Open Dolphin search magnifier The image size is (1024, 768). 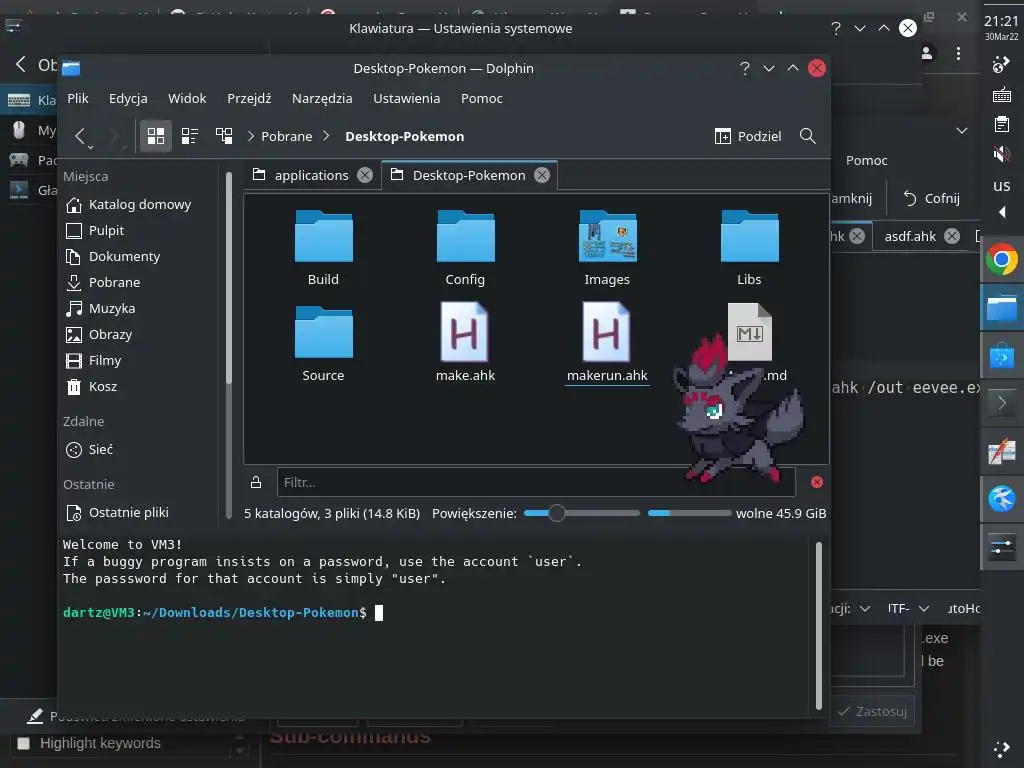pyautogui.click(x=808, y=136)
